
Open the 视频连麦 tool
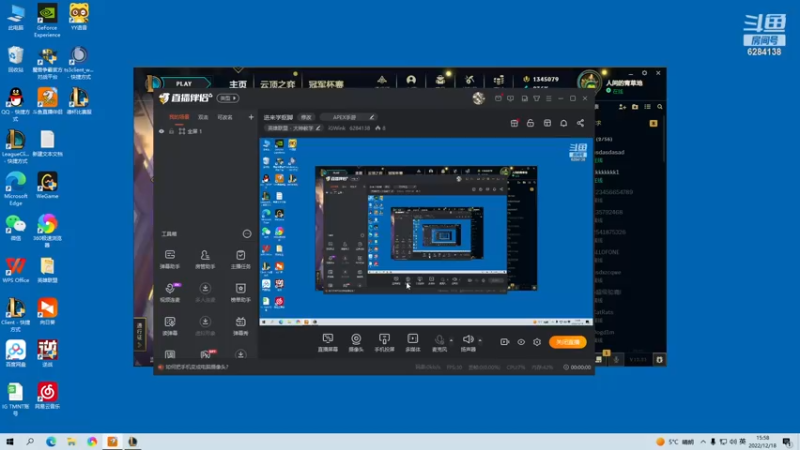(170, 292)
